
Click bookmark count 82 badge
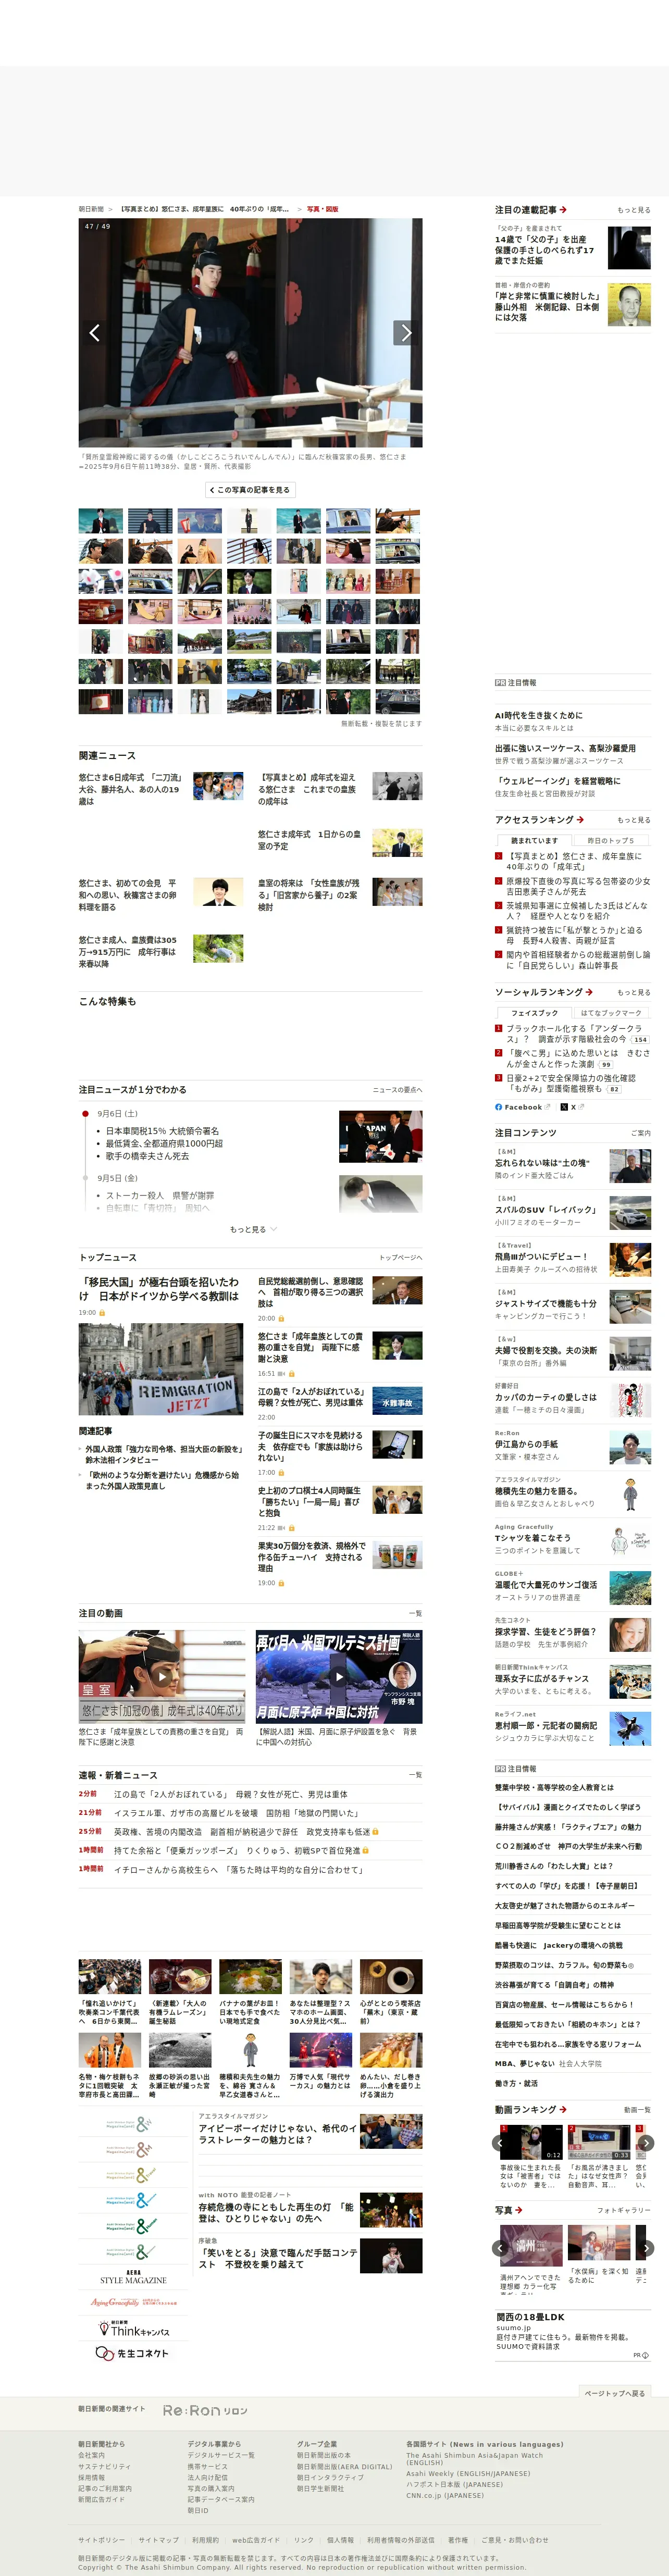click(x=614, y=1089)
